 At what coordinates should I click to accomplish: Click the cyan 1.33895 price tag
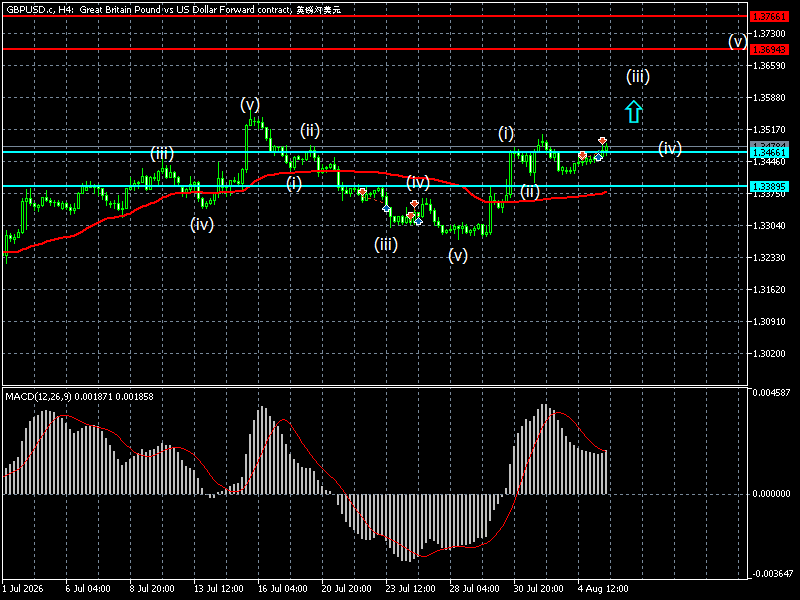pyautogui.click(x=769, y=186)
